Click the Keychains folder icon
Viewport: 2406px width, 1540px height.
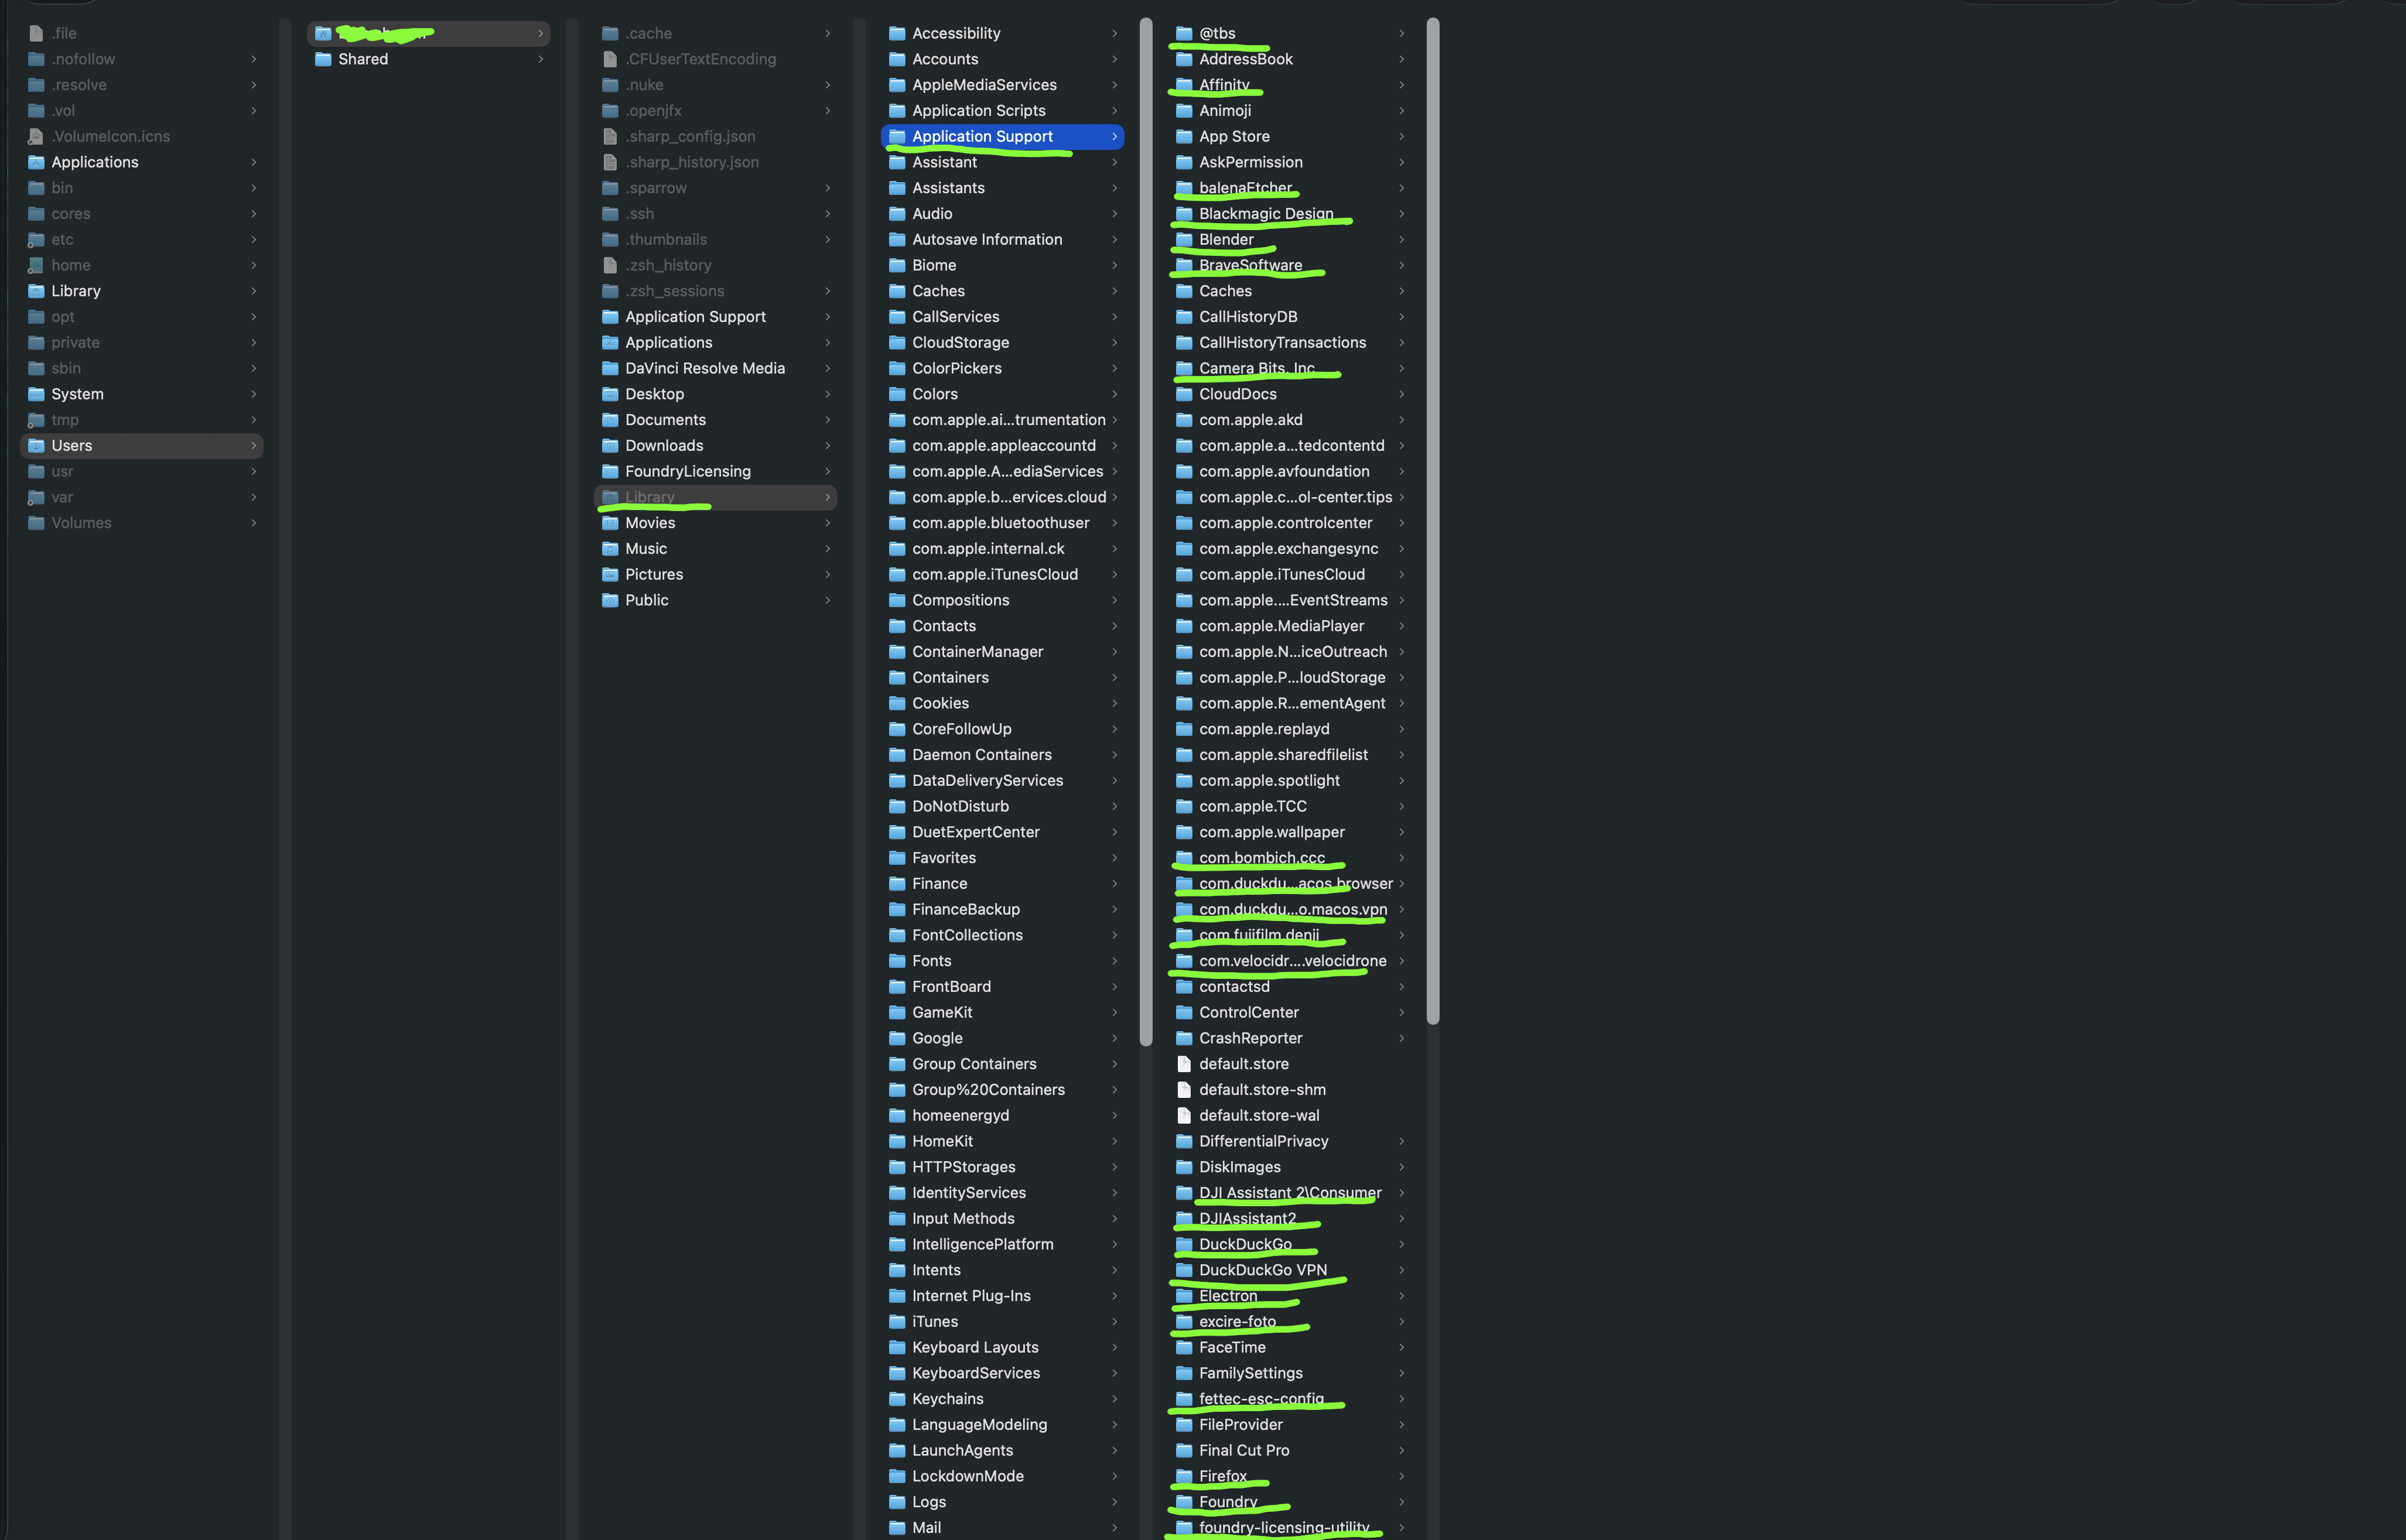[897, 1399]
